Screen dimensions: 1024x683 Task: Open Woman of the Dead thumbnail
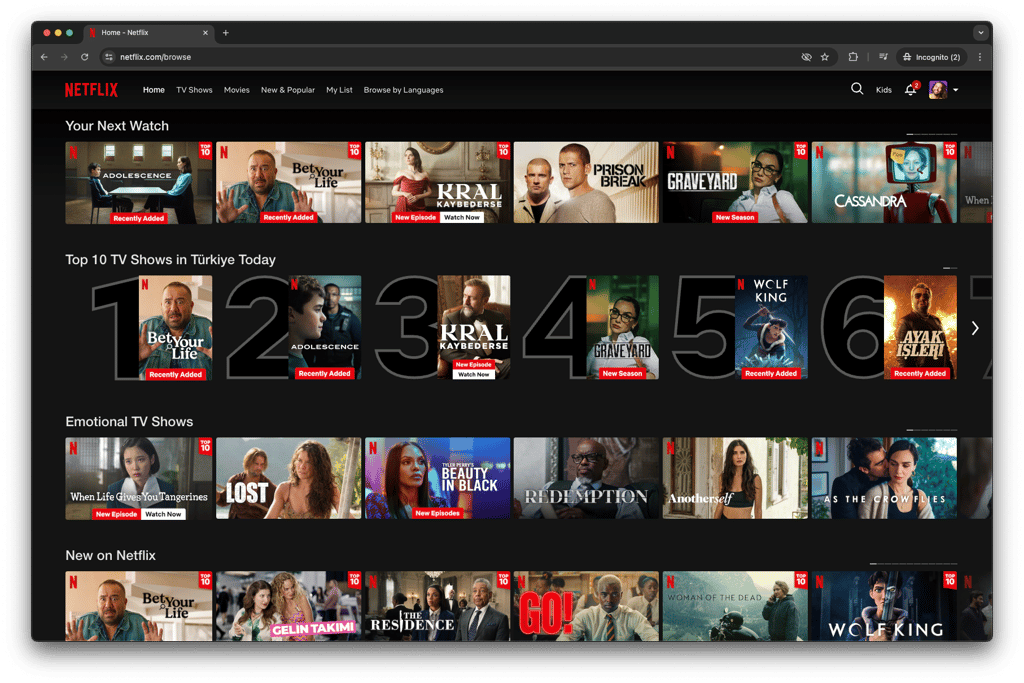(735, 606)
